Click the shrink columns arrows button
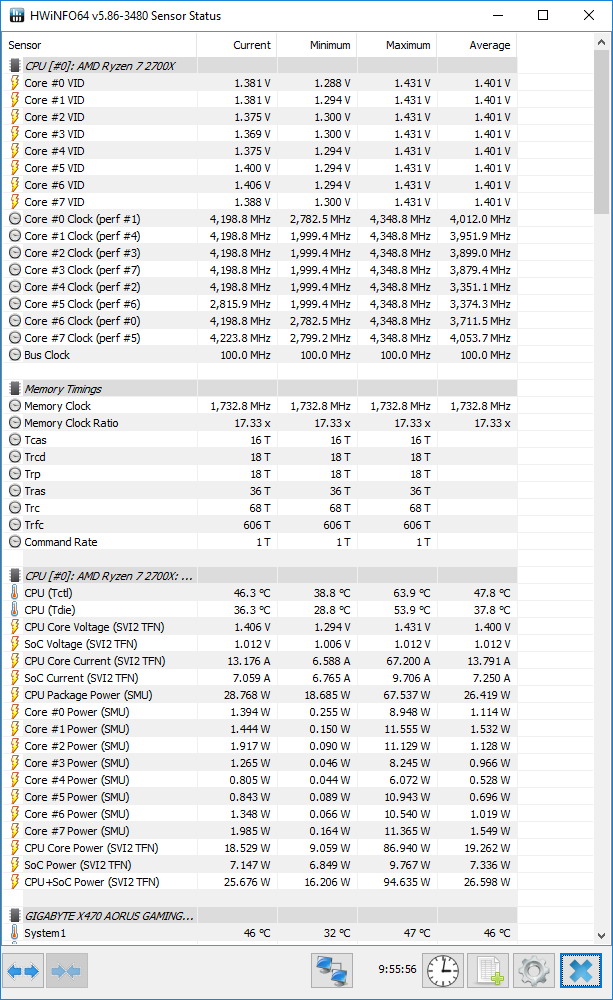This screenshot has height=1000, width=613. click(67, 970)
